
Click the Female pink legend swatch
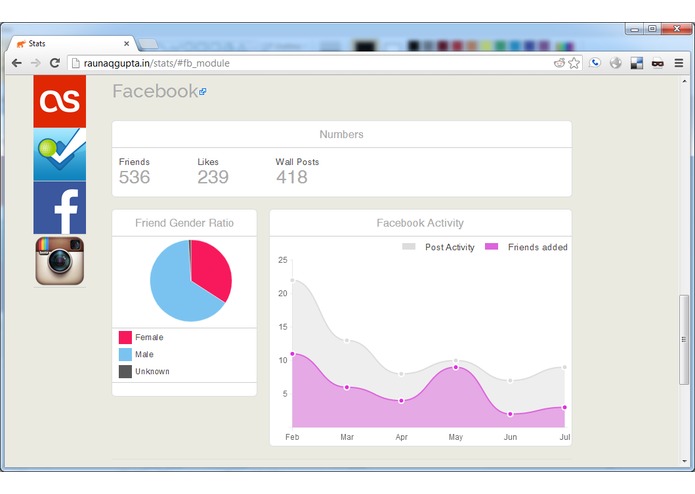(x=125, y=337)
